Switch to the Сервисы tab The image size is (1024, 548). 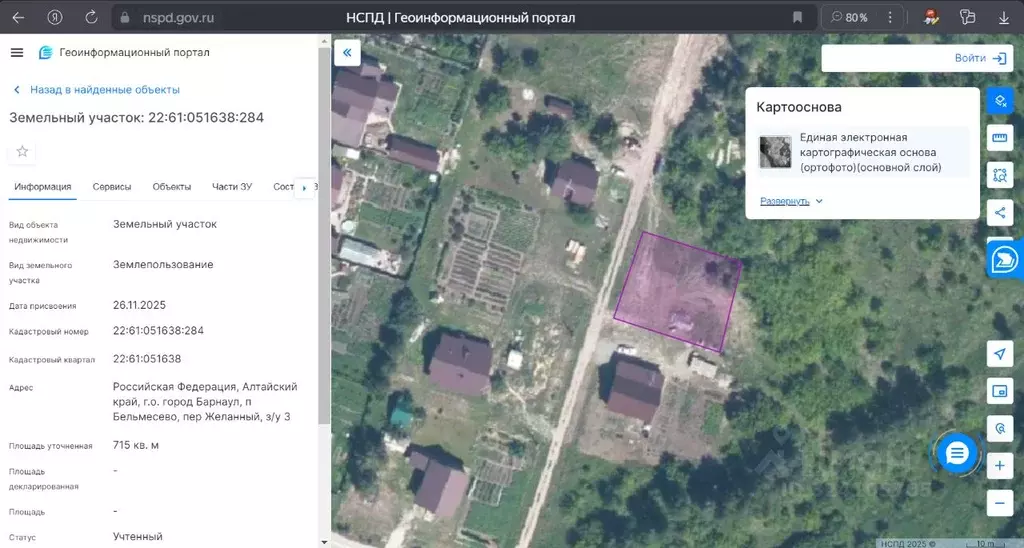point(112,187)
